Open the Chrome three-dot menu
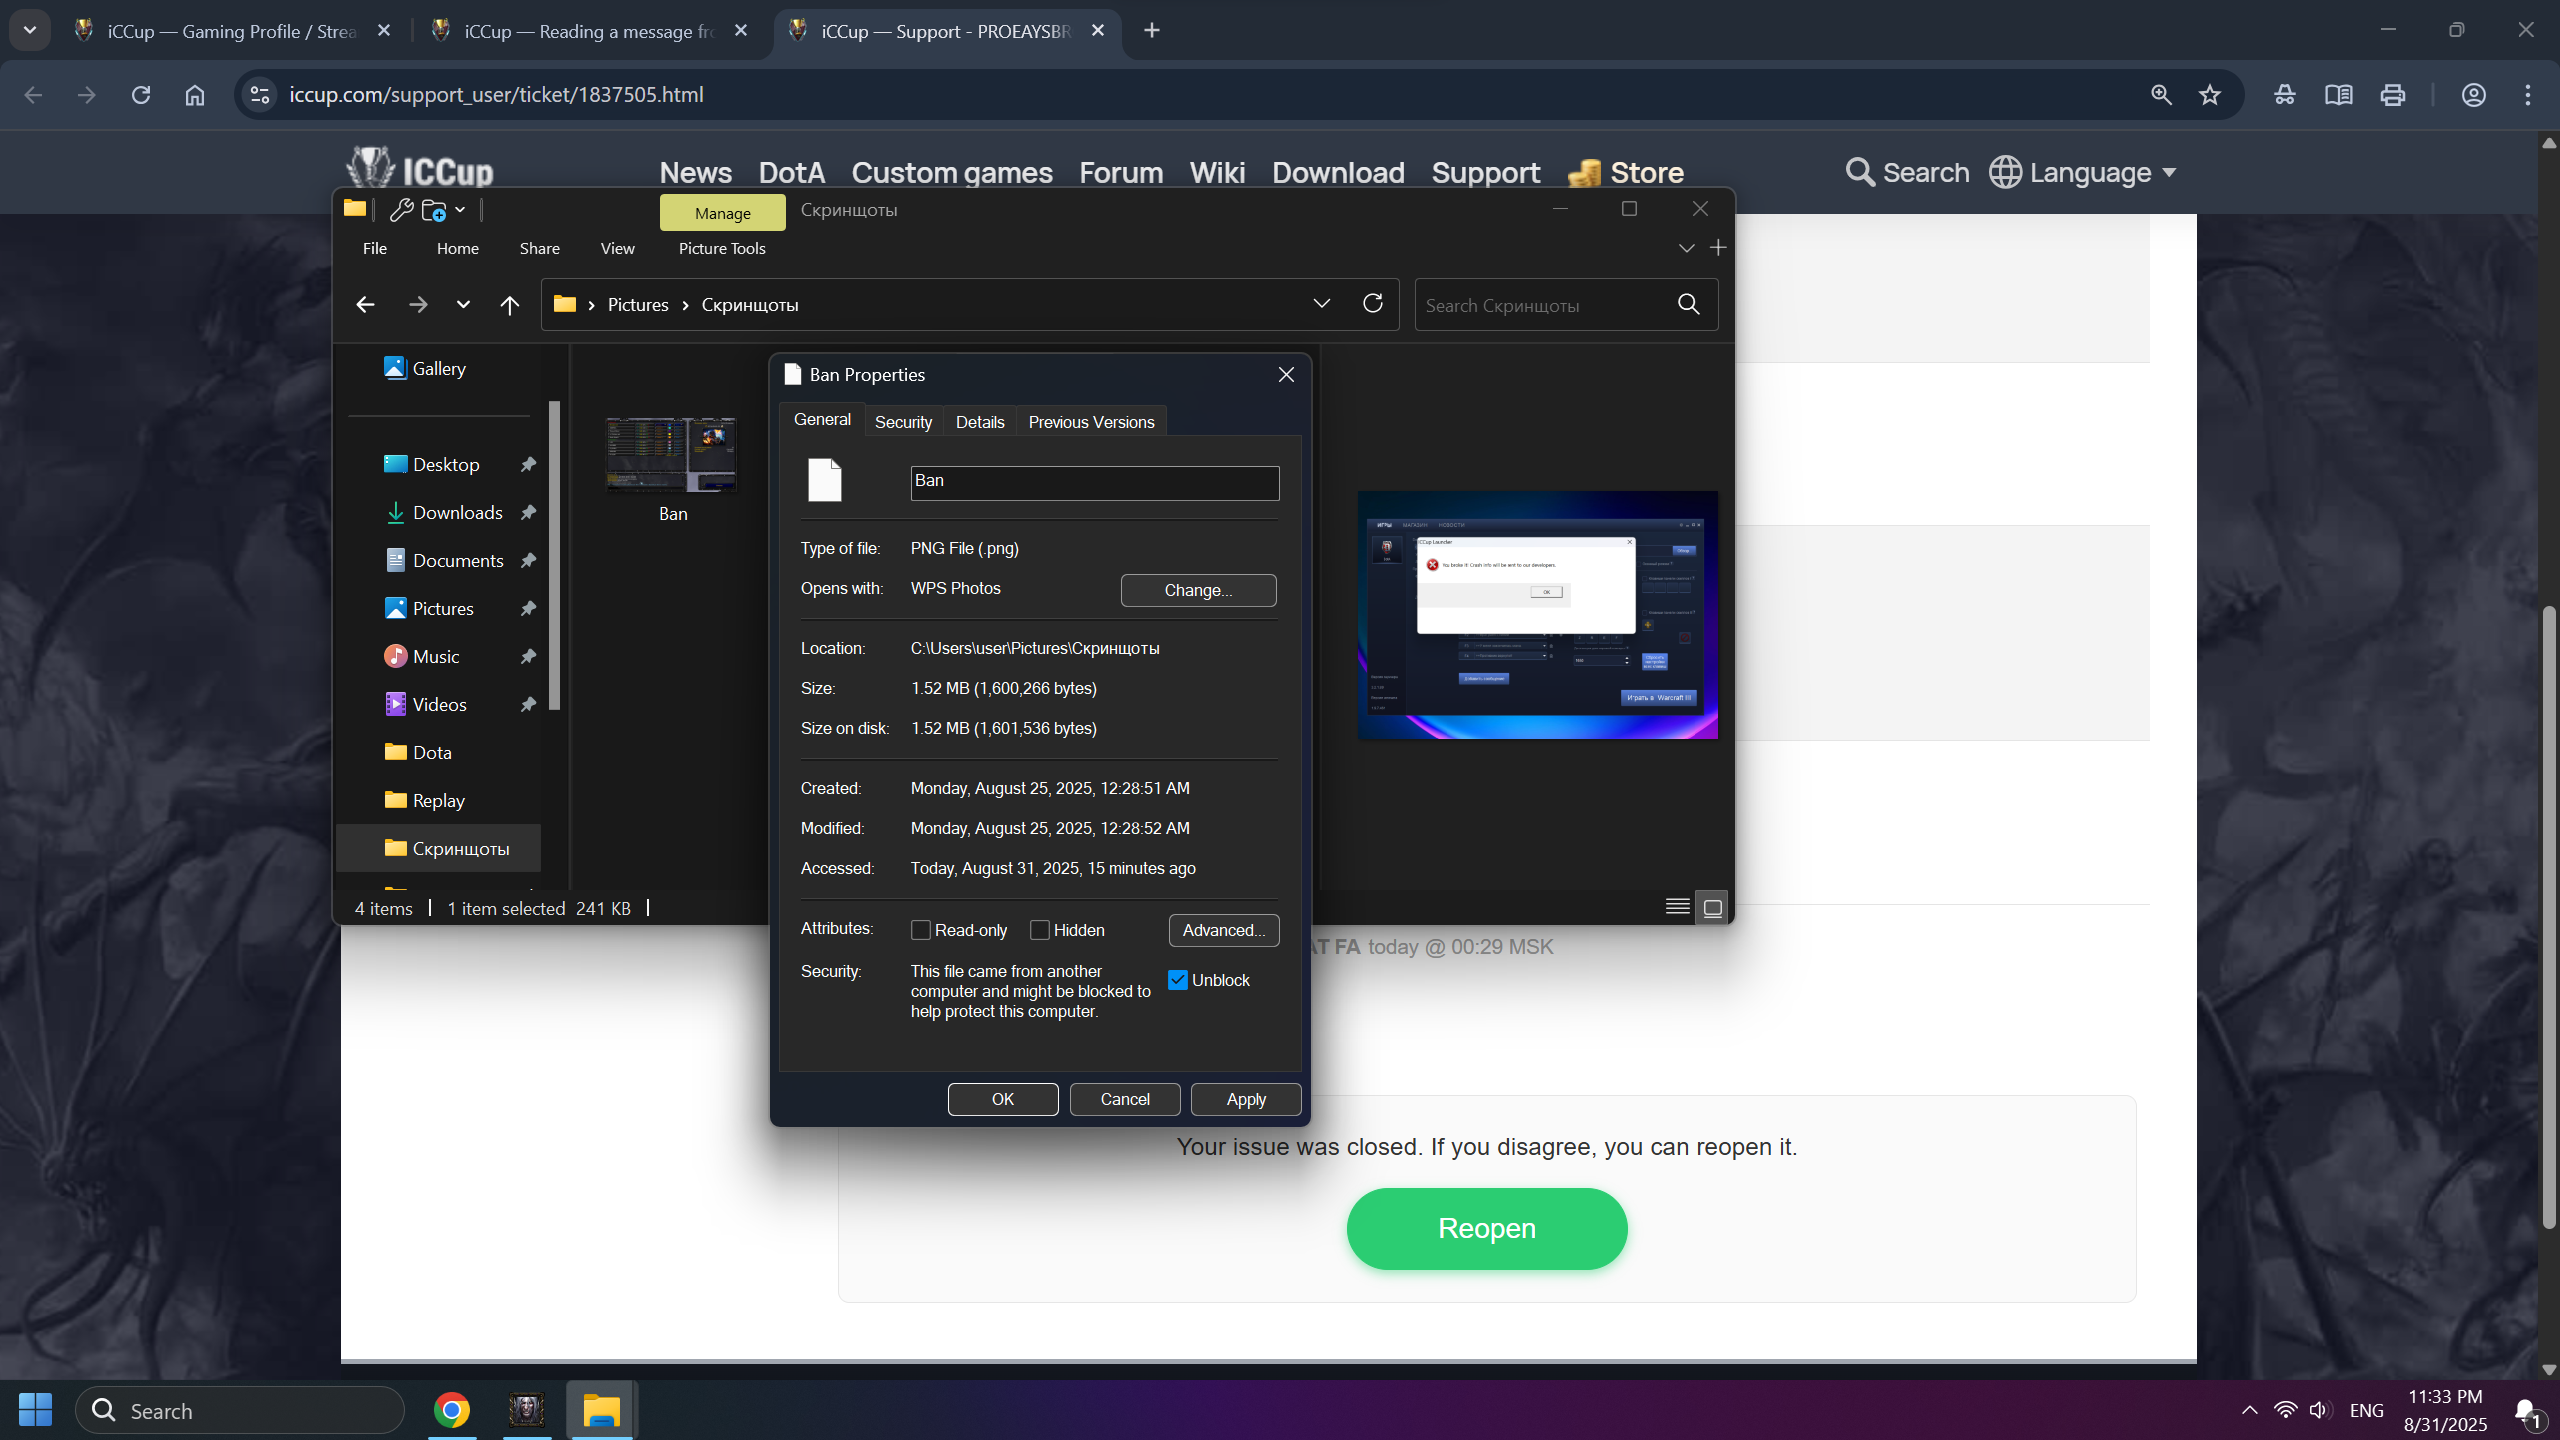Viewport: 2560px width, 1440px height. coord(2528,95)
